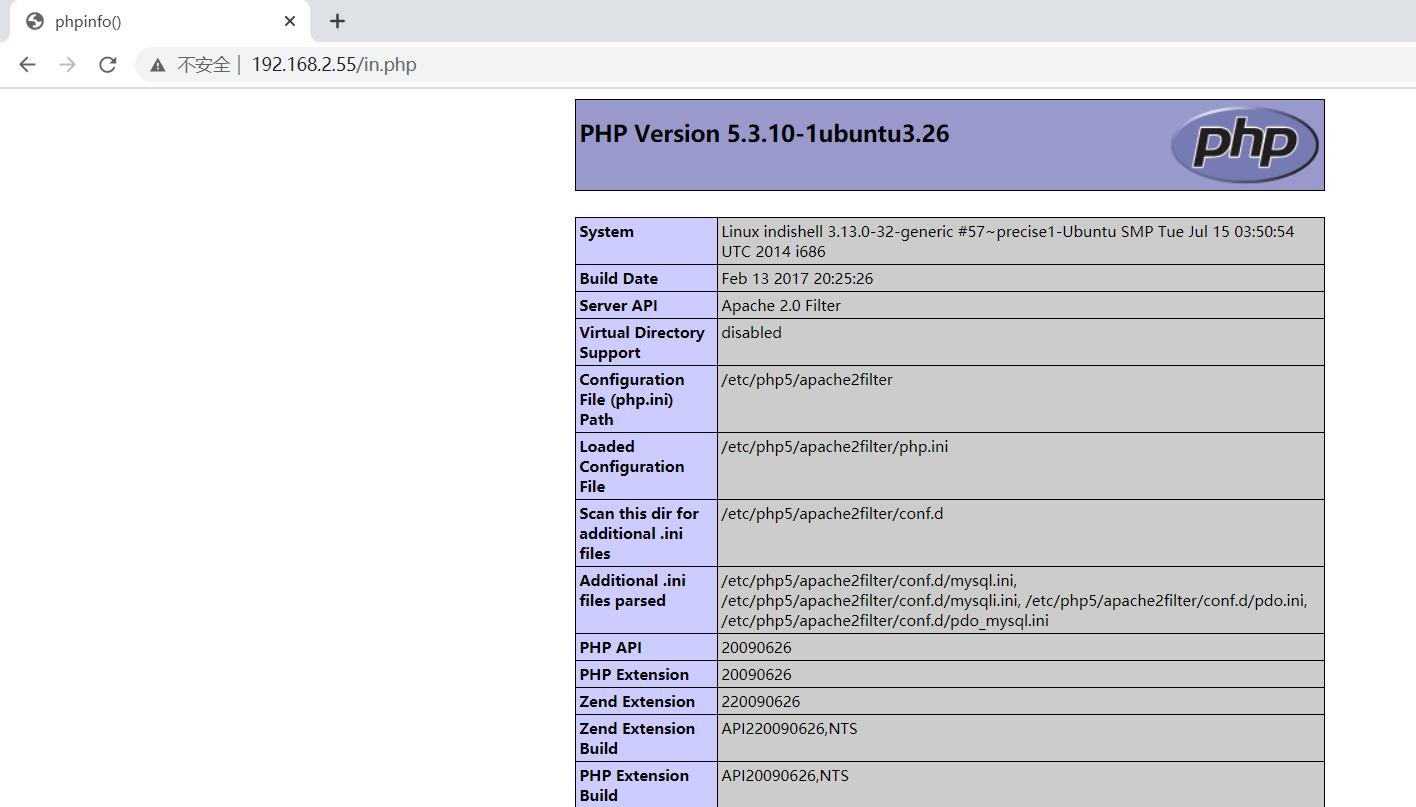The width and height of the screenshot is (1416, 807).
Task: Click the Linux indishell system value
Action: 1007,242
